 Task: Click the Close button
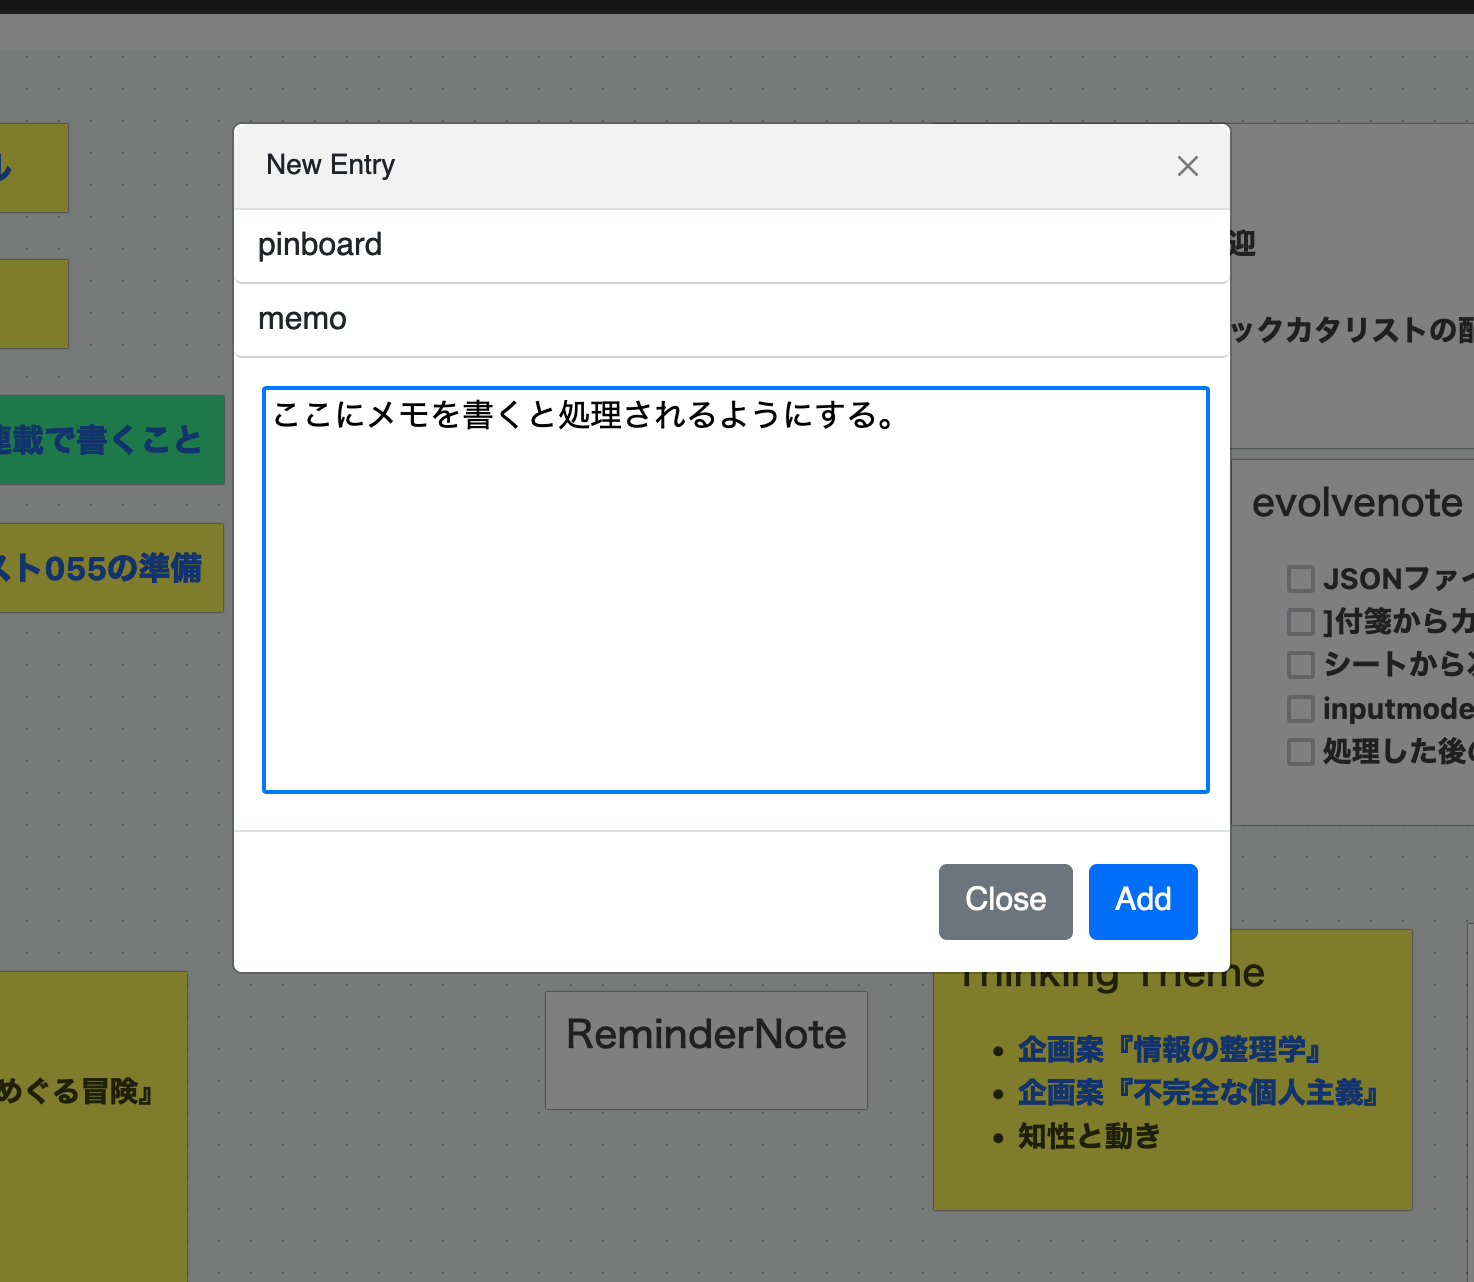[x=1004, y=901]
